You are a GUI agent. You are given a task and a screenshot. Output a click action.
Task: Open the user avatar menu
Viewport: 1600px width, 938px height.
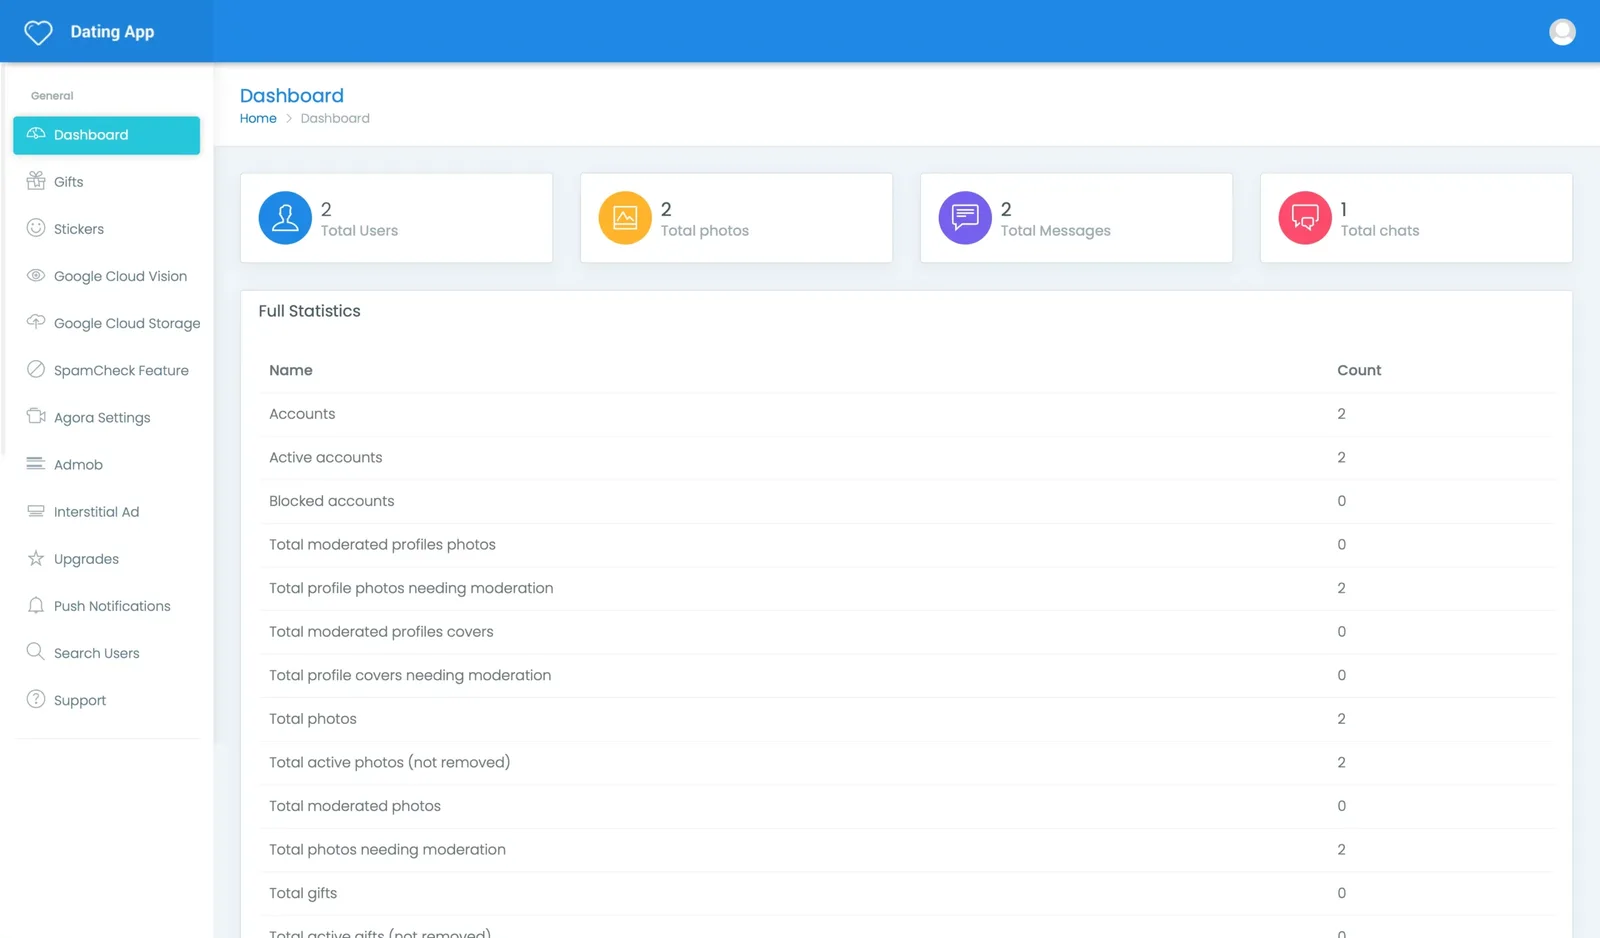coord(1562,32)
